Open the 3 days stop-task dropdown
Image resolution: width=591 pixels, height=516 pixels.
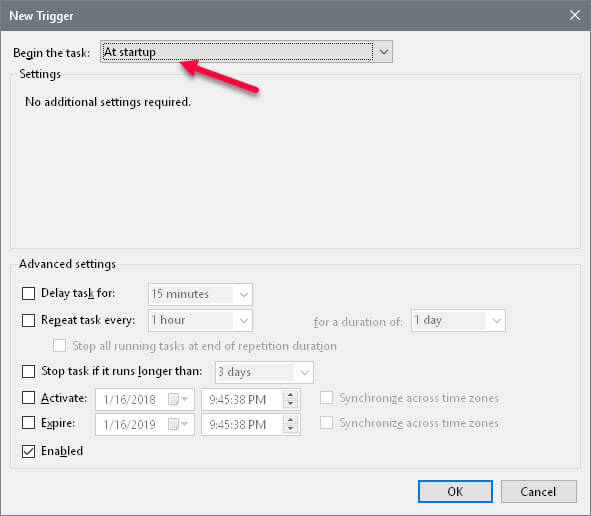click(x=264, y=372)
